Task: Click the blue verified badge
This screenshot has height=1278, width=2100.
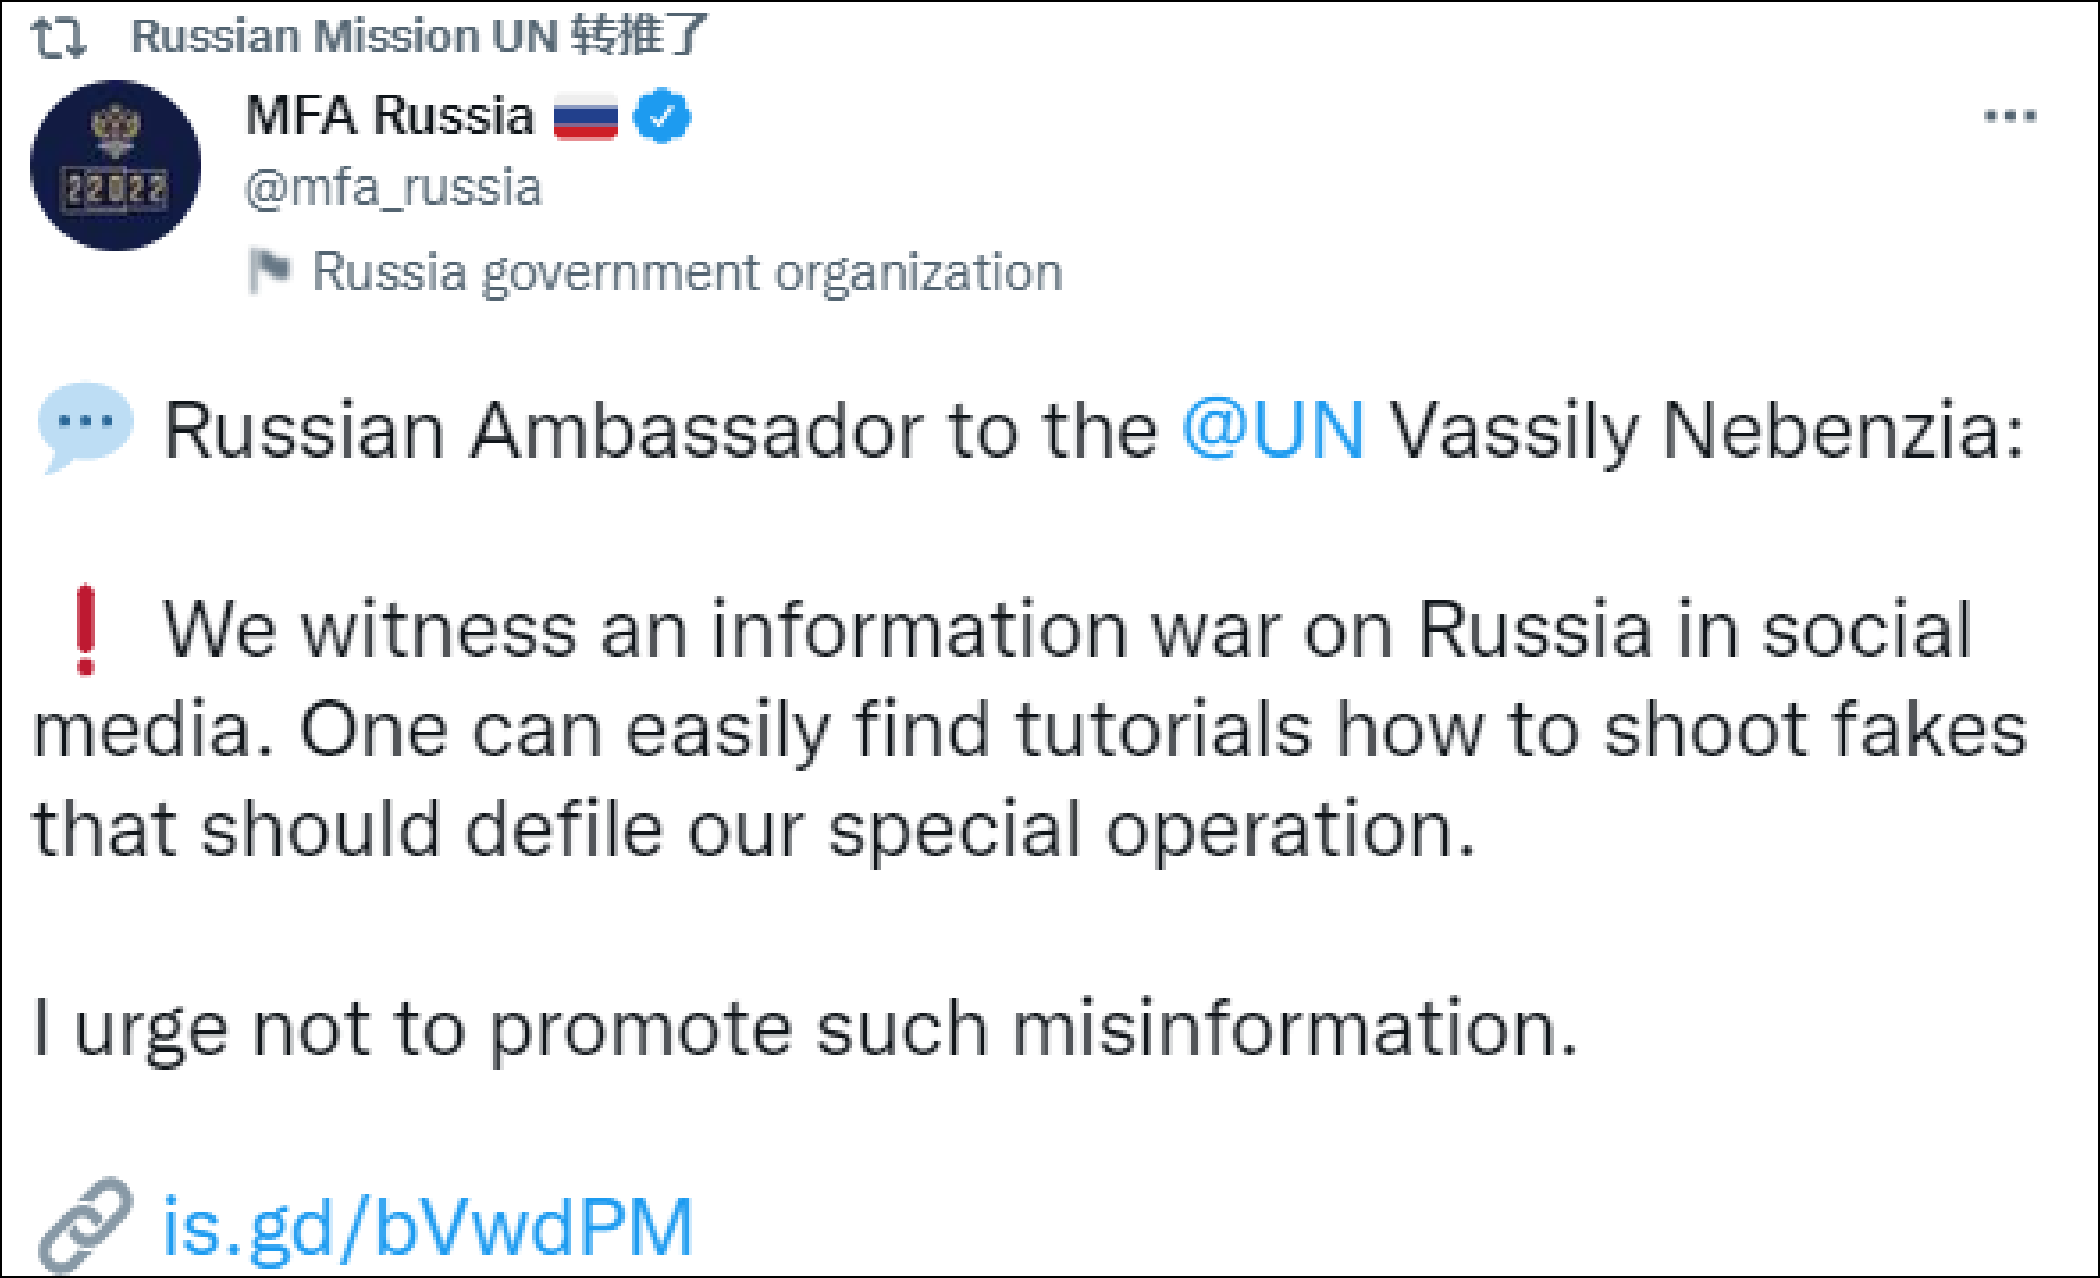Action: 662,116
